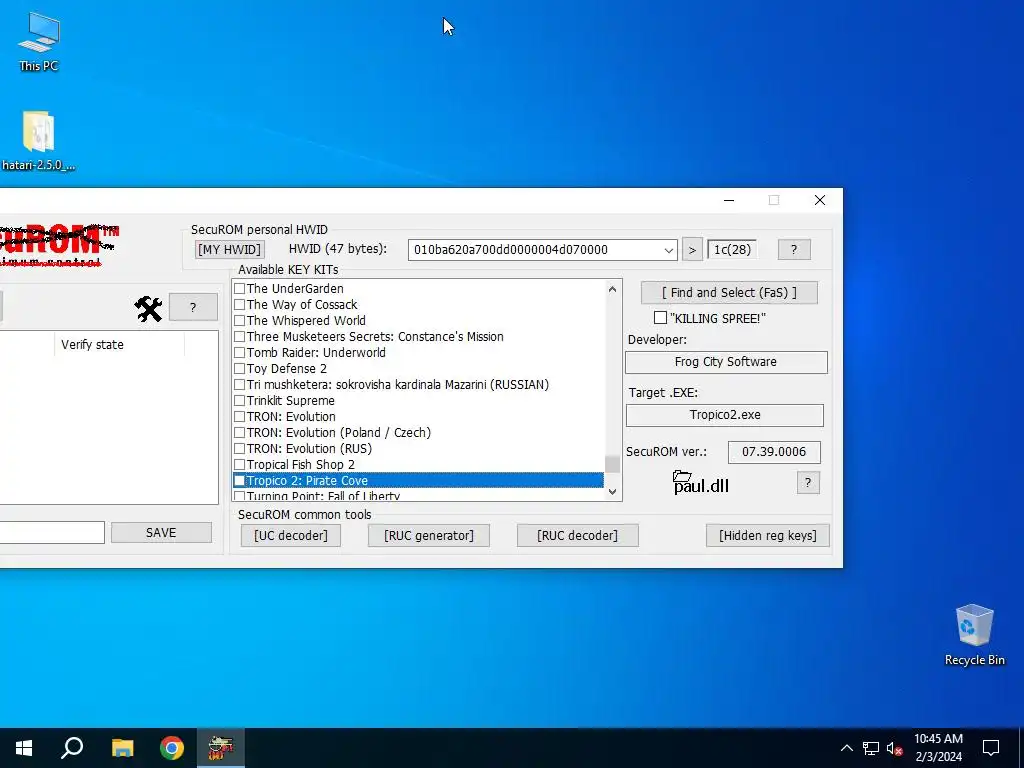1024x768 pixels.
Task: Select Three Musketeers Secrets: Constance's Mission row
Action: click(418, 336)
